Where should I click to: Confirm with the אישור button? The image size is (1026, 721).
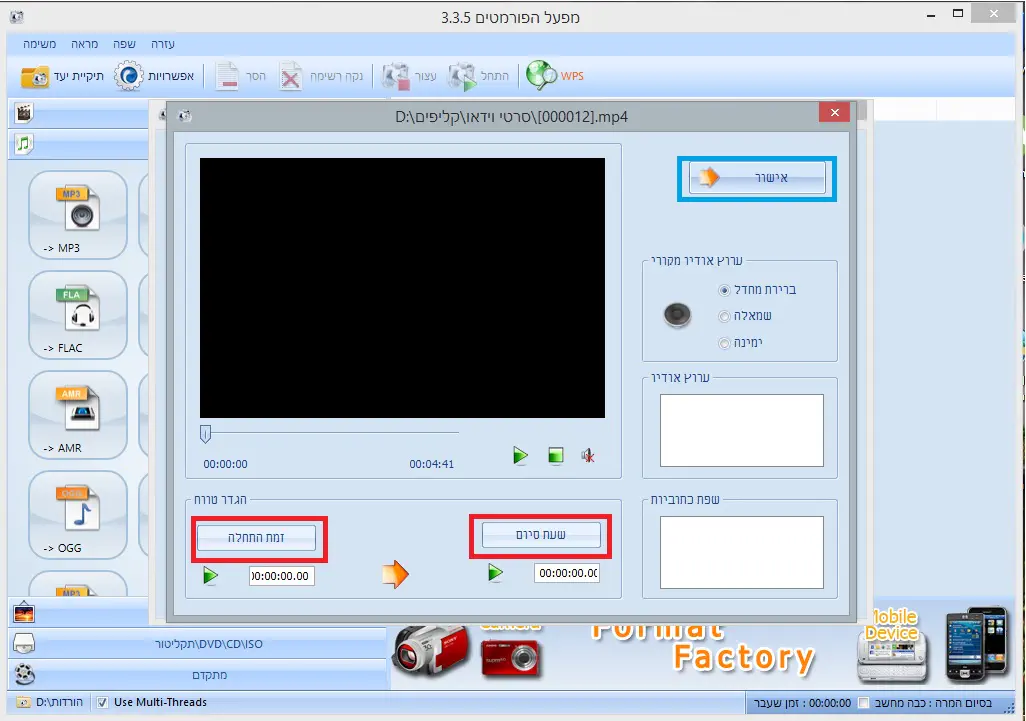(757, 178)
